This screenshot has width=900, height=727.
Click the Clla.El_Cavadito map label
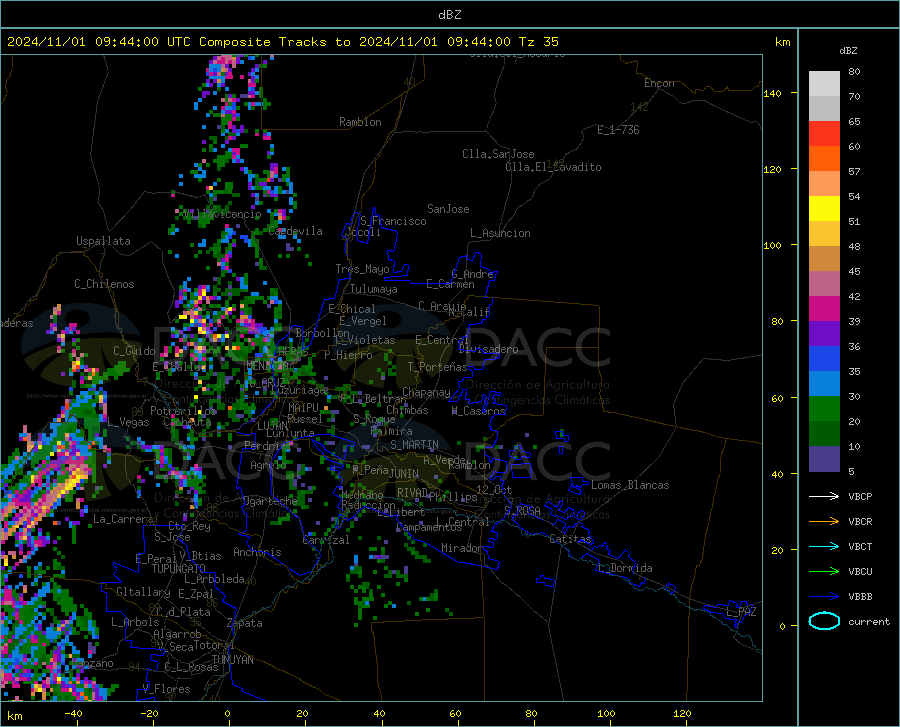(553, 167)
